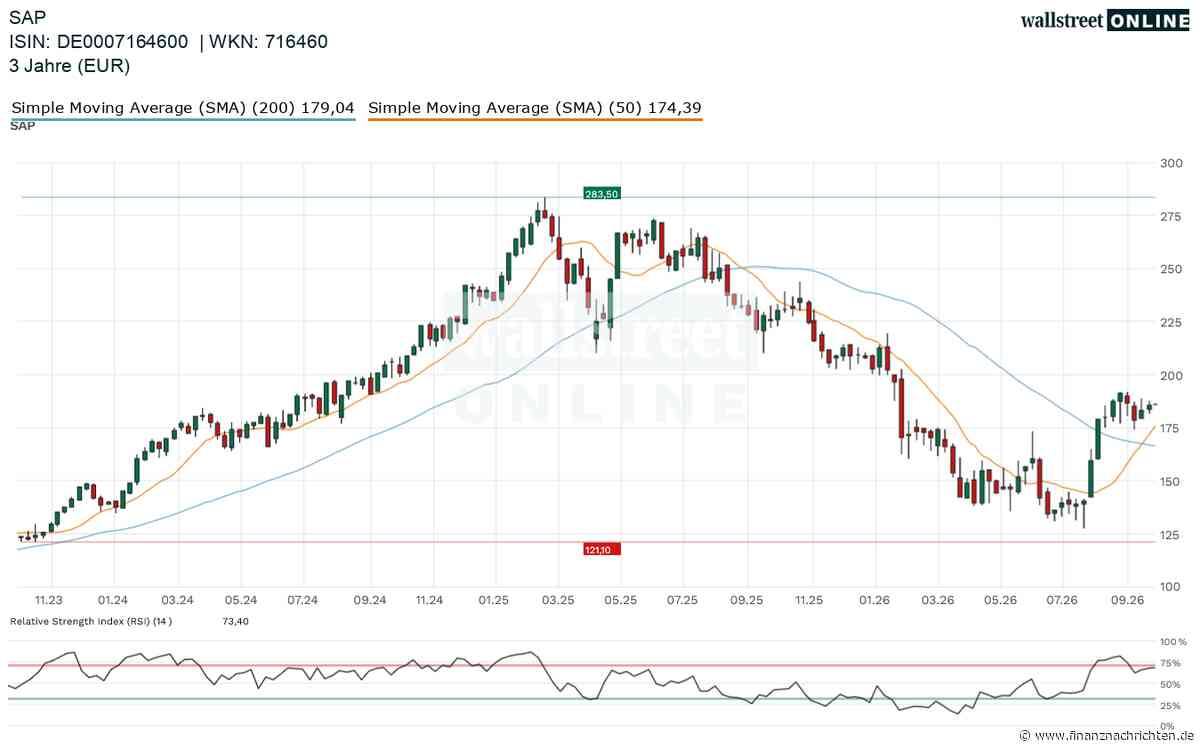This screenshot has height=750, width=1200.
Task: Click the ISIN DE0007164600 line
Action: pos(168,42)
